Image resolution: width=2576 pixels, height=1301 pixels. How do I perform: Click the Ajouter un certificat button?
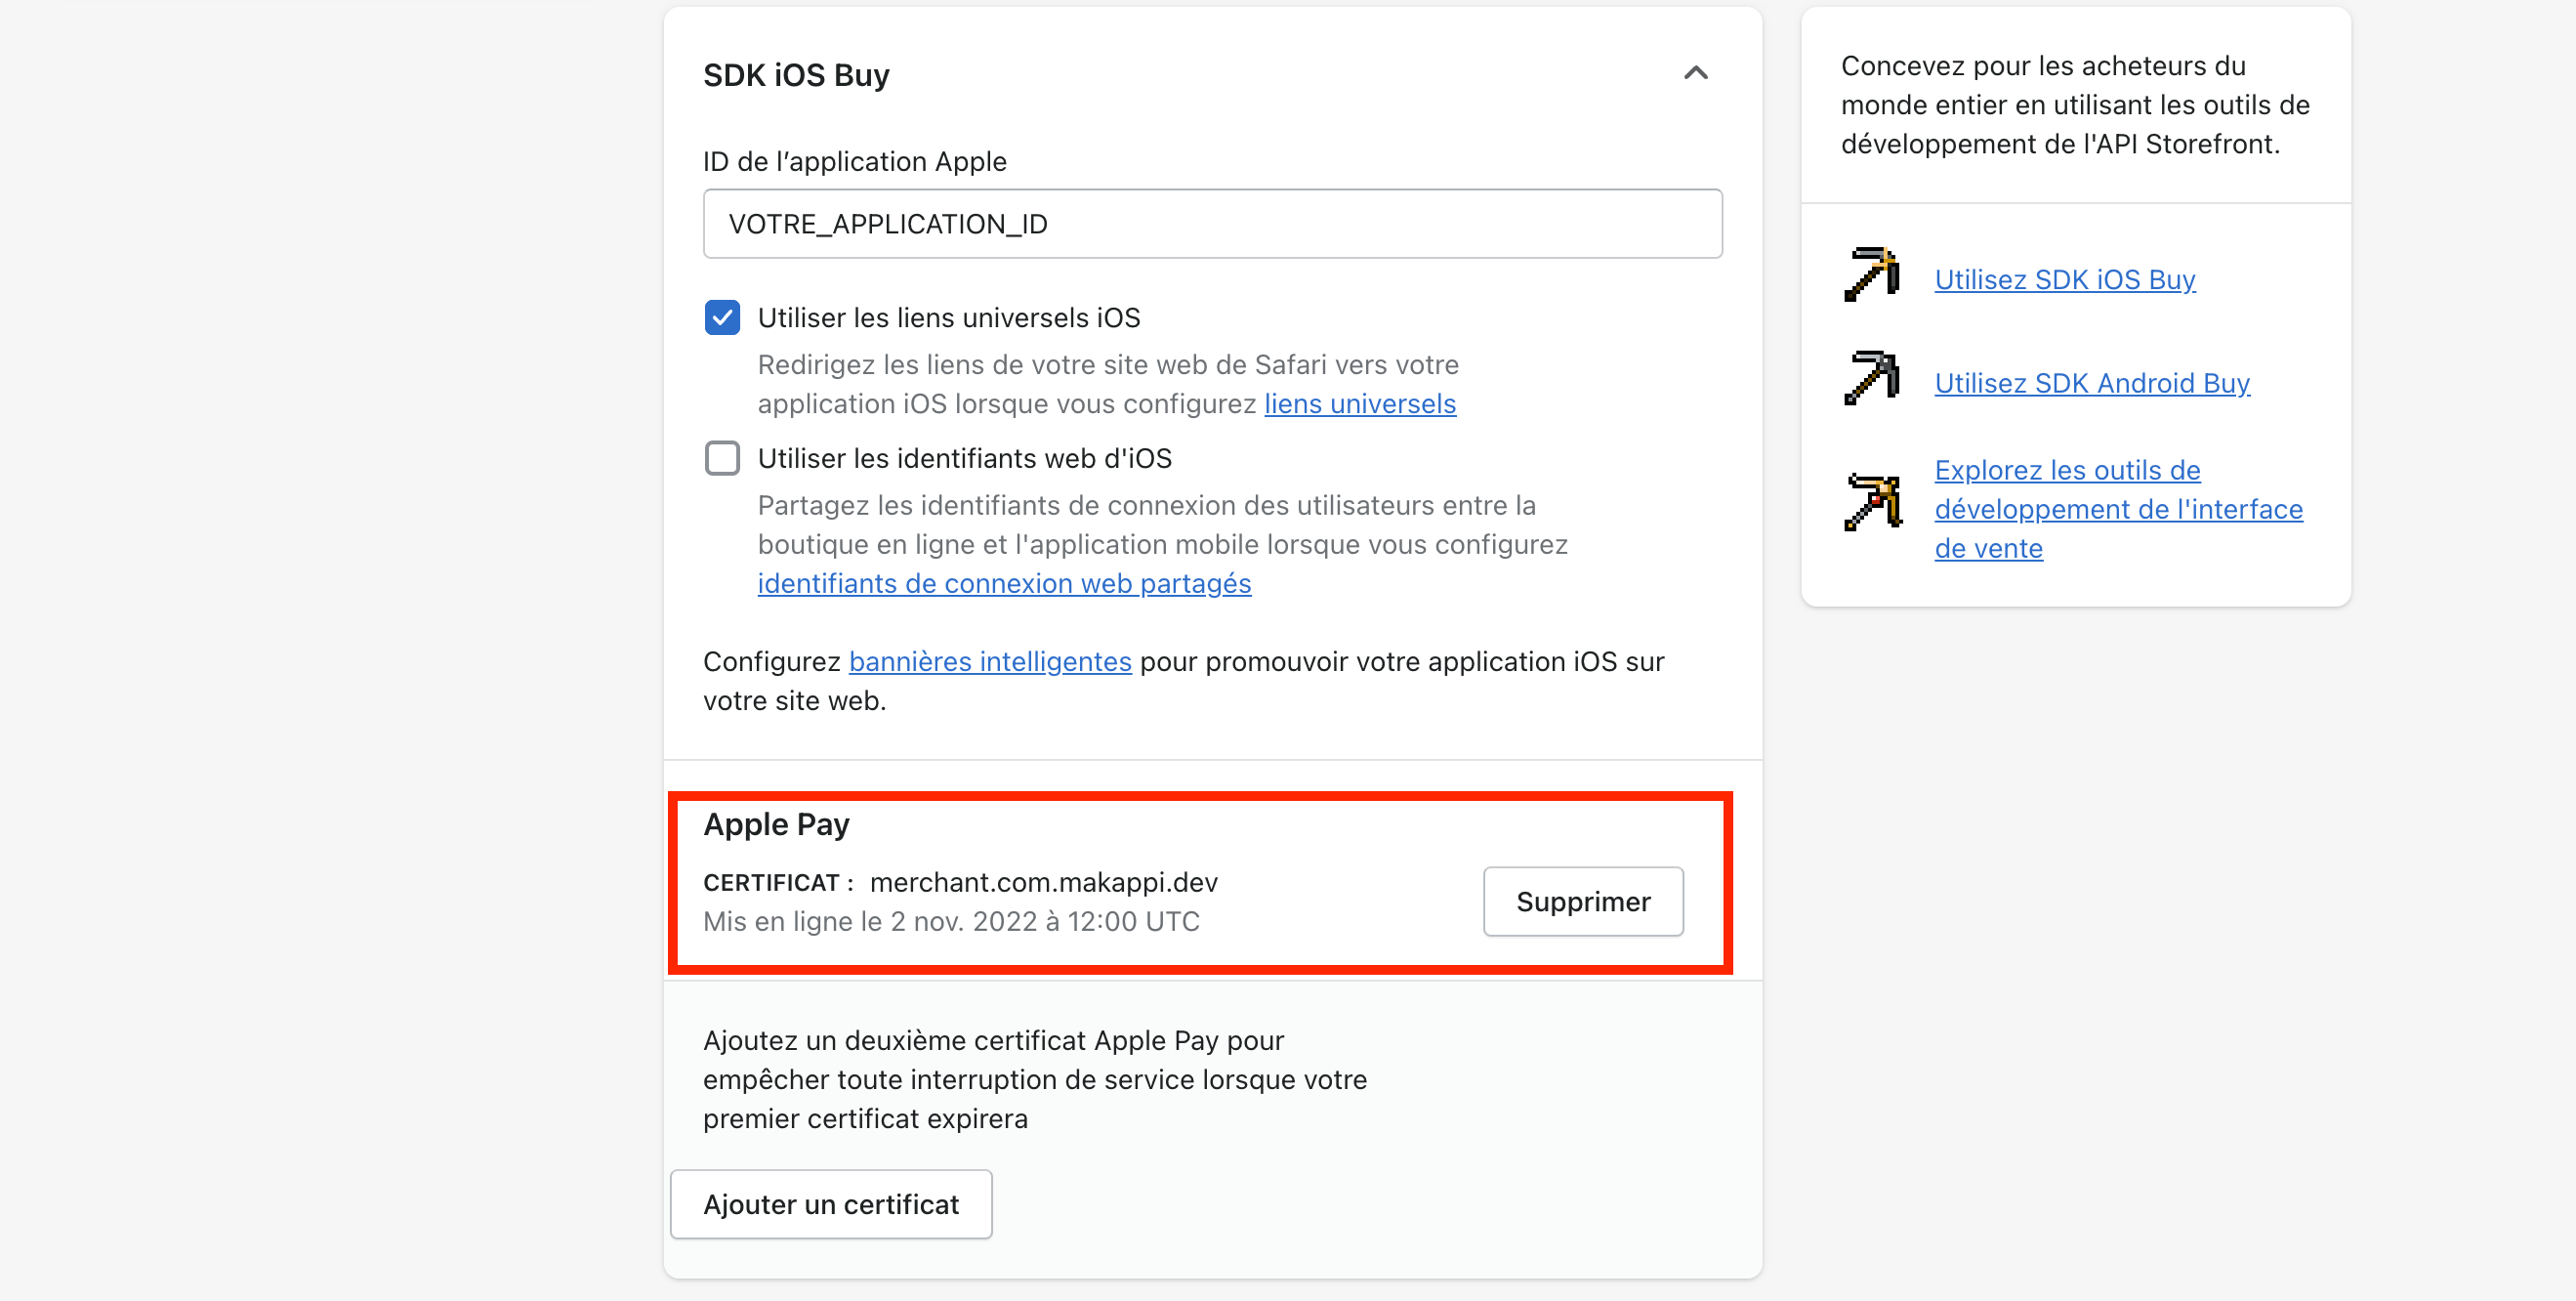pyautogui.click(x=831, y=1205)
